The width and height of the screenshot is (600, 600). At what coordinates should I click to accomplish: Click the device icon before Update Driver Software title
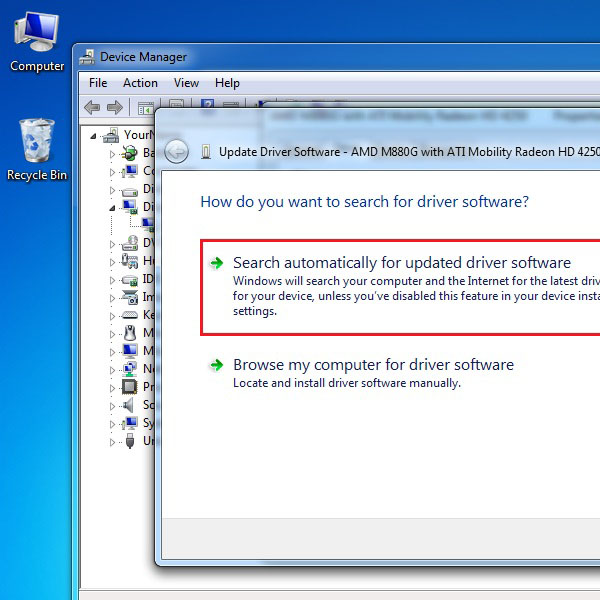click(x=206, y=152)
